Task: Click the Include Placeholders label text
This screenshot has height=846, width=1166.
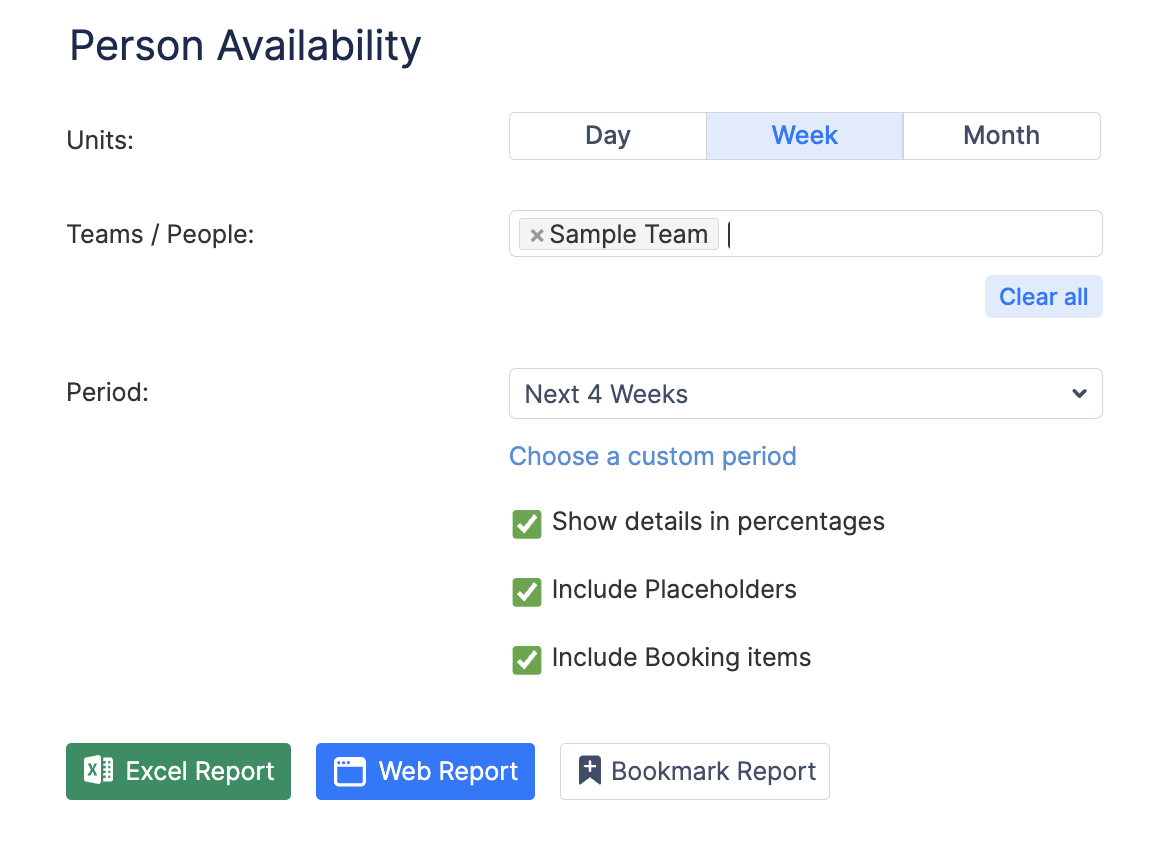Action: [674, 590]
